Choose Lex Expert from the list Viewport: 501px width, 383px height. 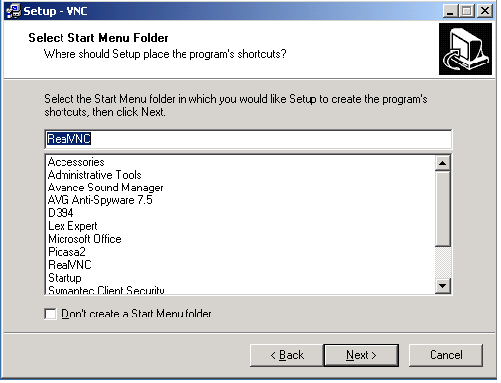(73, 226)
